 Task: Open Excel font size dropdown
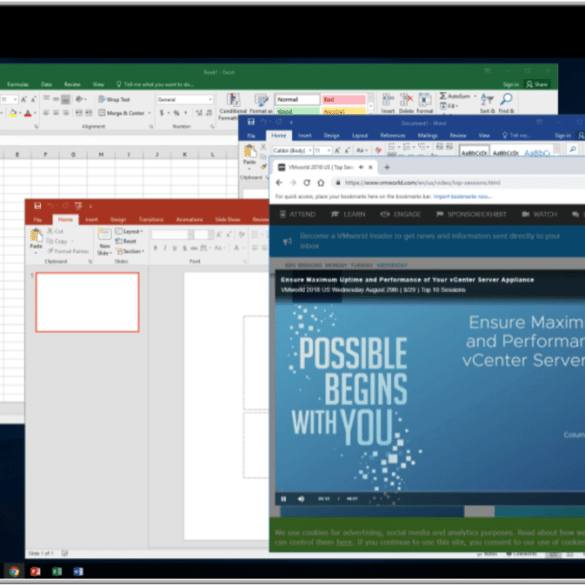(15, 99)
